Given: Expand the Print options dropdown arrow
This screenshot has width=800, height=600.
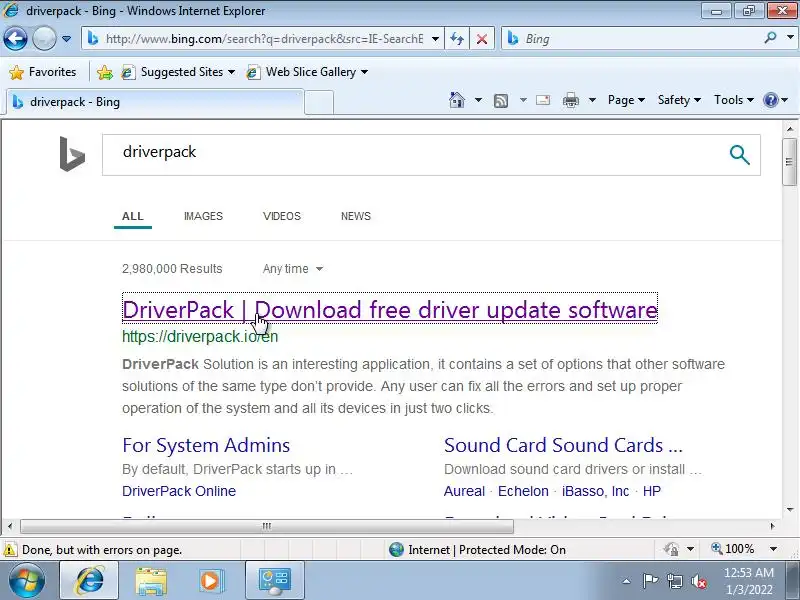Looking at the screenshot, I should pyautogui.click(x=592, y=100).
